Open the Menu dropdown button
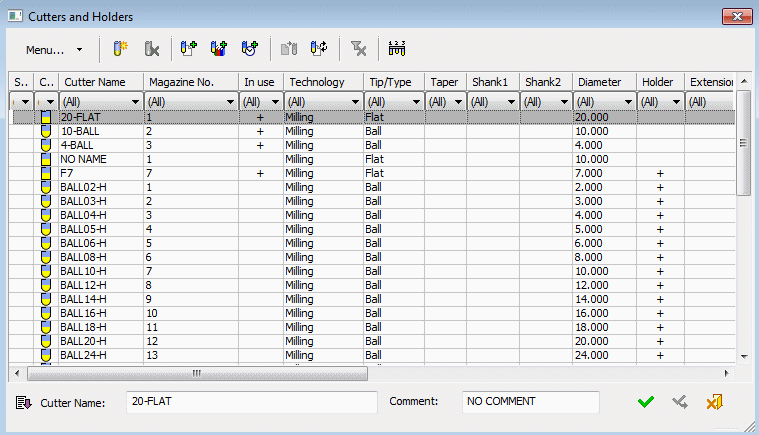 click(x=54, y=49)
